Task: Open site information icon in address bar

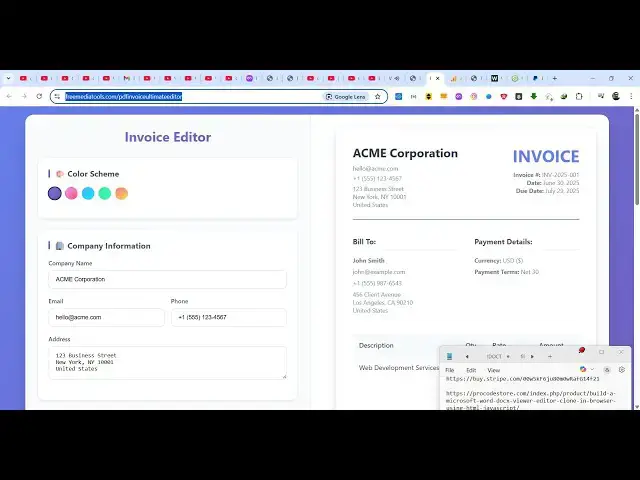Action: tap(57, 96)
